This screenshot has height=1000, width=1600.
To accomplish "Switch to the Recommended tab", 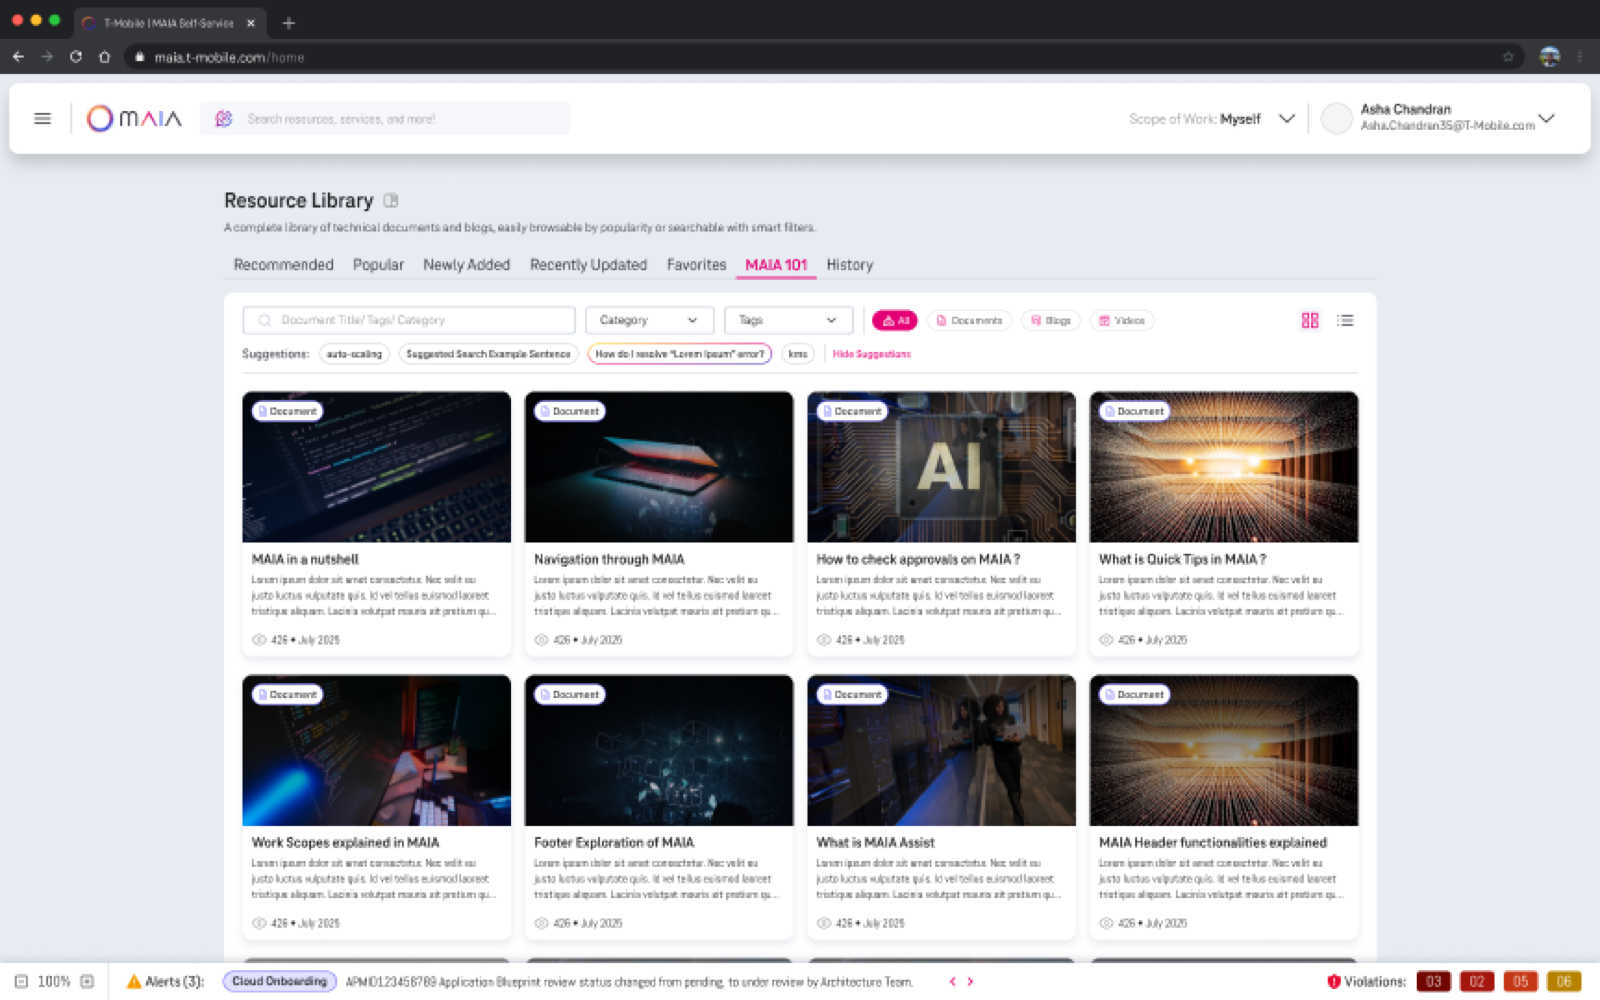I will [x=284, y=265].
